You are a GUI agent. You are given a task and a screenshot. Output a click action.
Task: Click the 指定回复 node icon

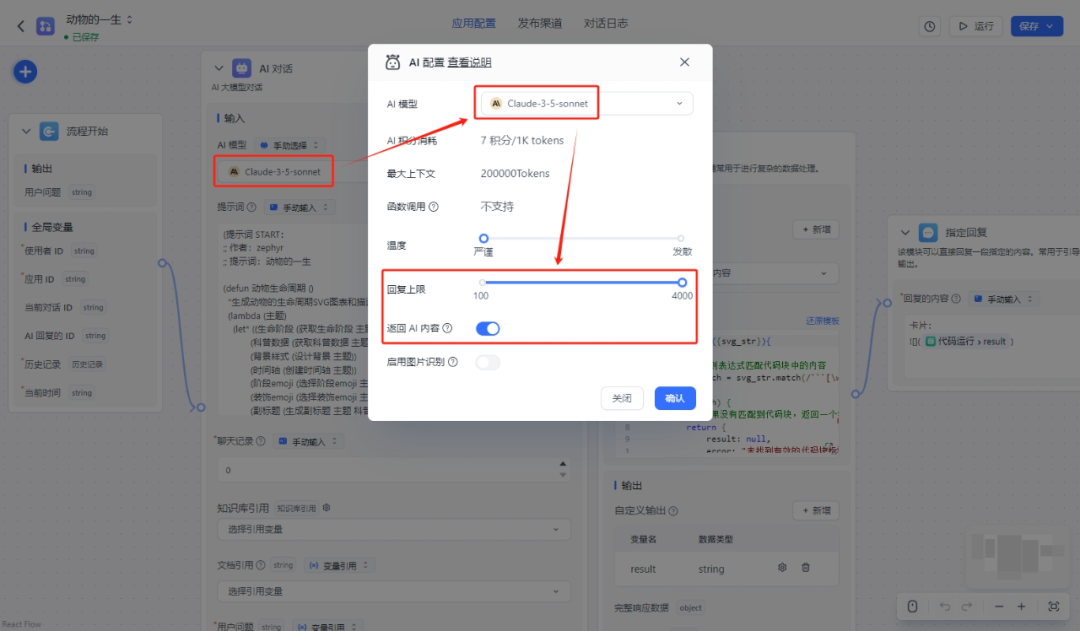click(x=928, y=232)
